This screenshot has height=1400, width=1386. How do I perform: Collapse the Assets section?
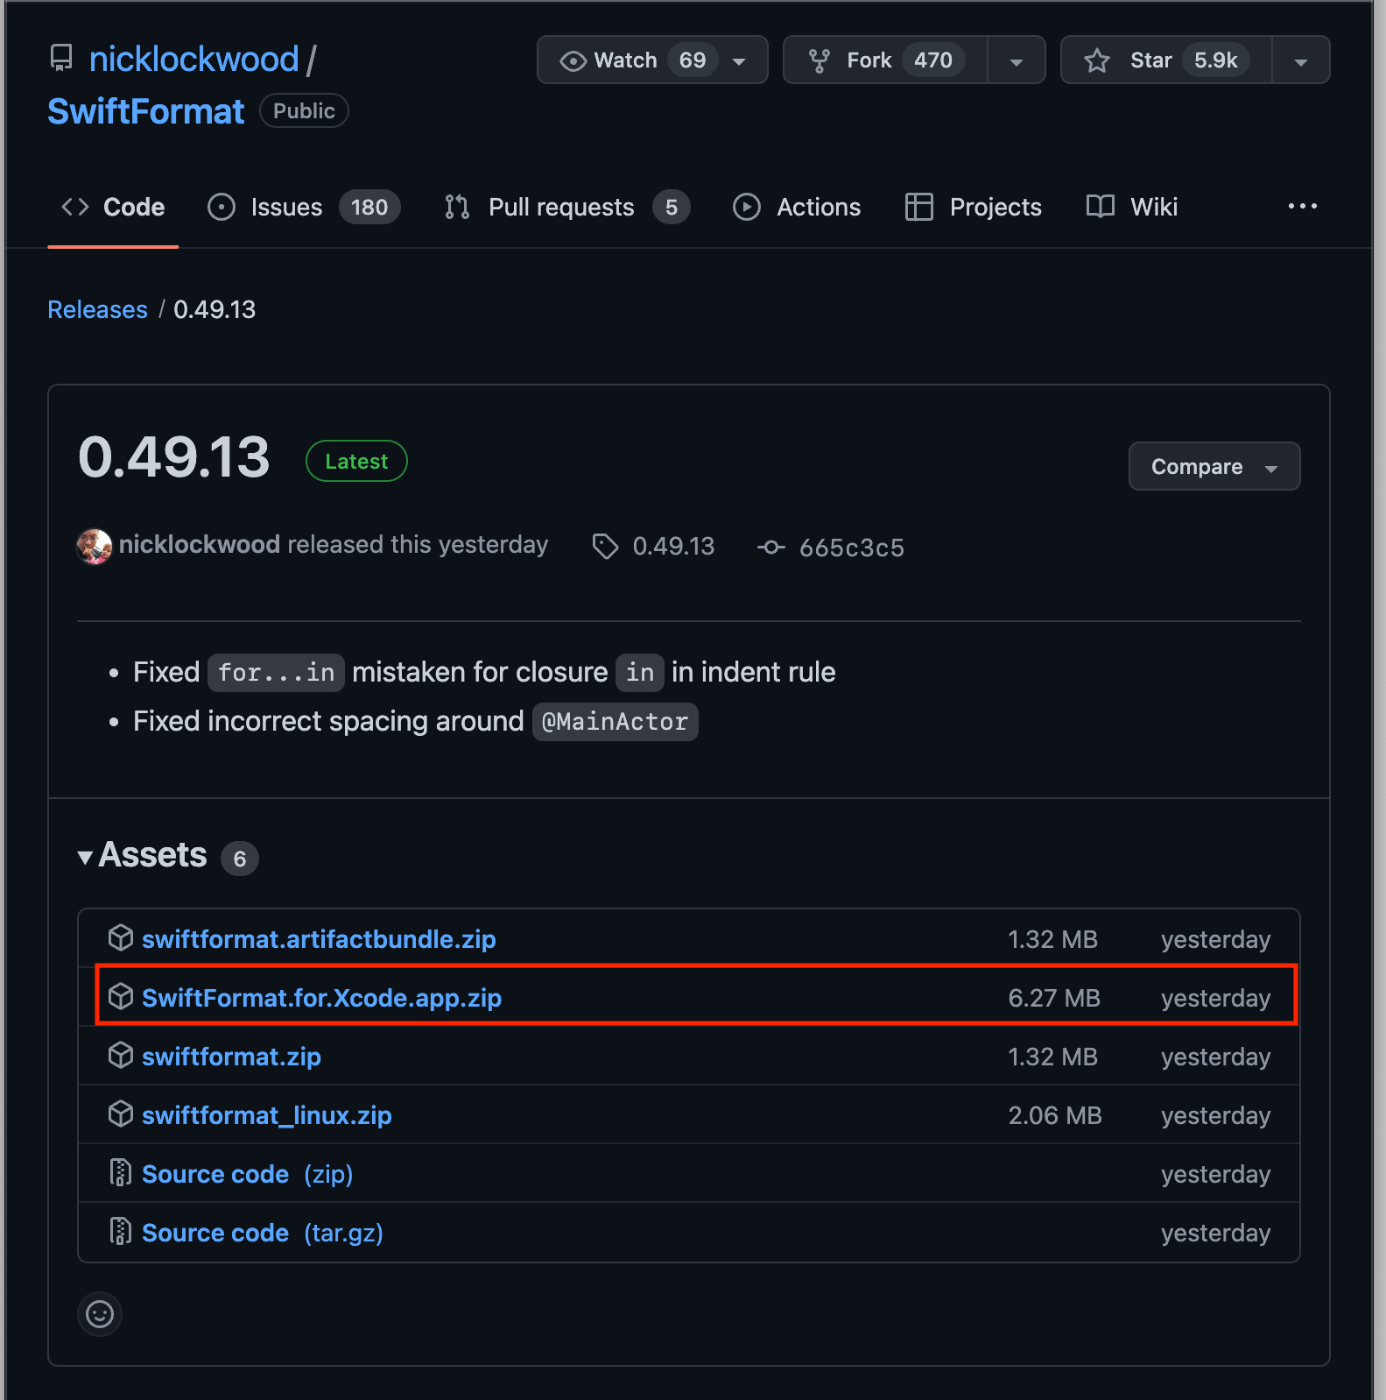[142, 856]
